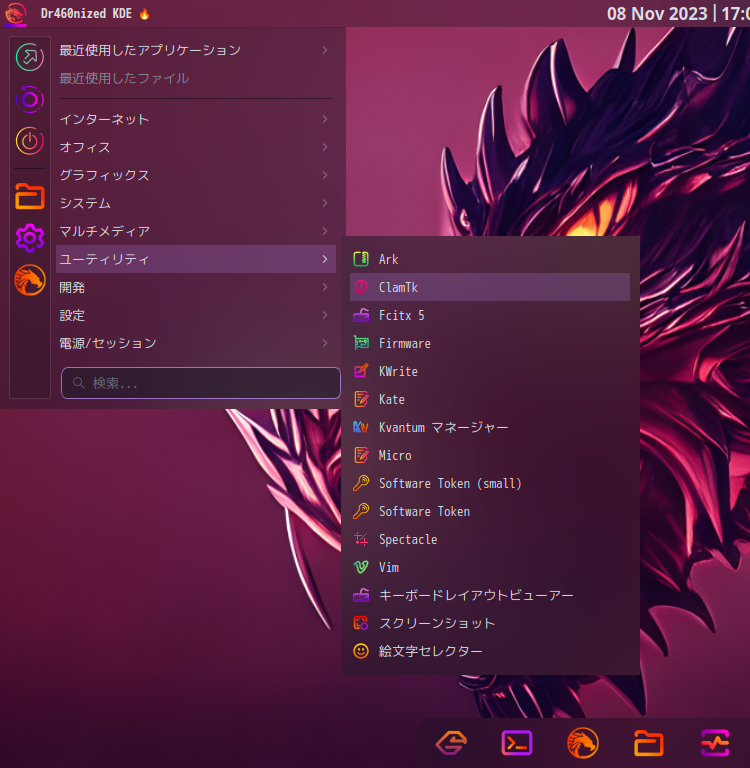Click the orange arrow dock icon
750x768 pixels.
click(x=451, y=743)
